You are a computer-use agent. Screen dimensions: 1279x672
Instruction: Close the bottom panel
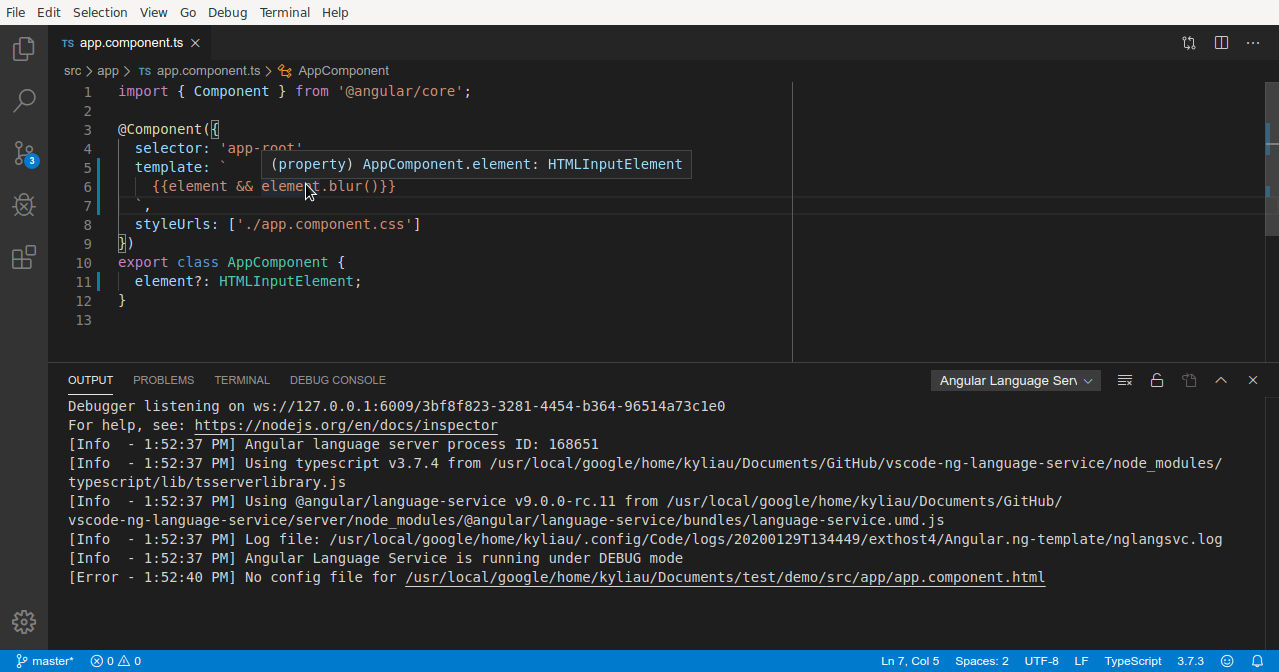(1253, 380)
